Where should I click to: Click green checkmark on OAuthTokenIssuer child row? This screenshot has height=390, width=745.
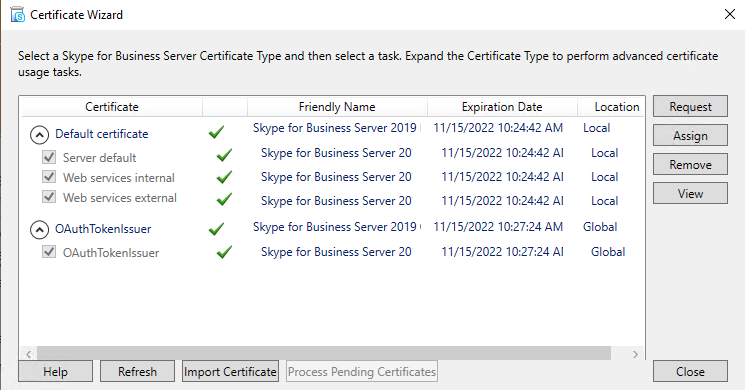pos(224,252)
